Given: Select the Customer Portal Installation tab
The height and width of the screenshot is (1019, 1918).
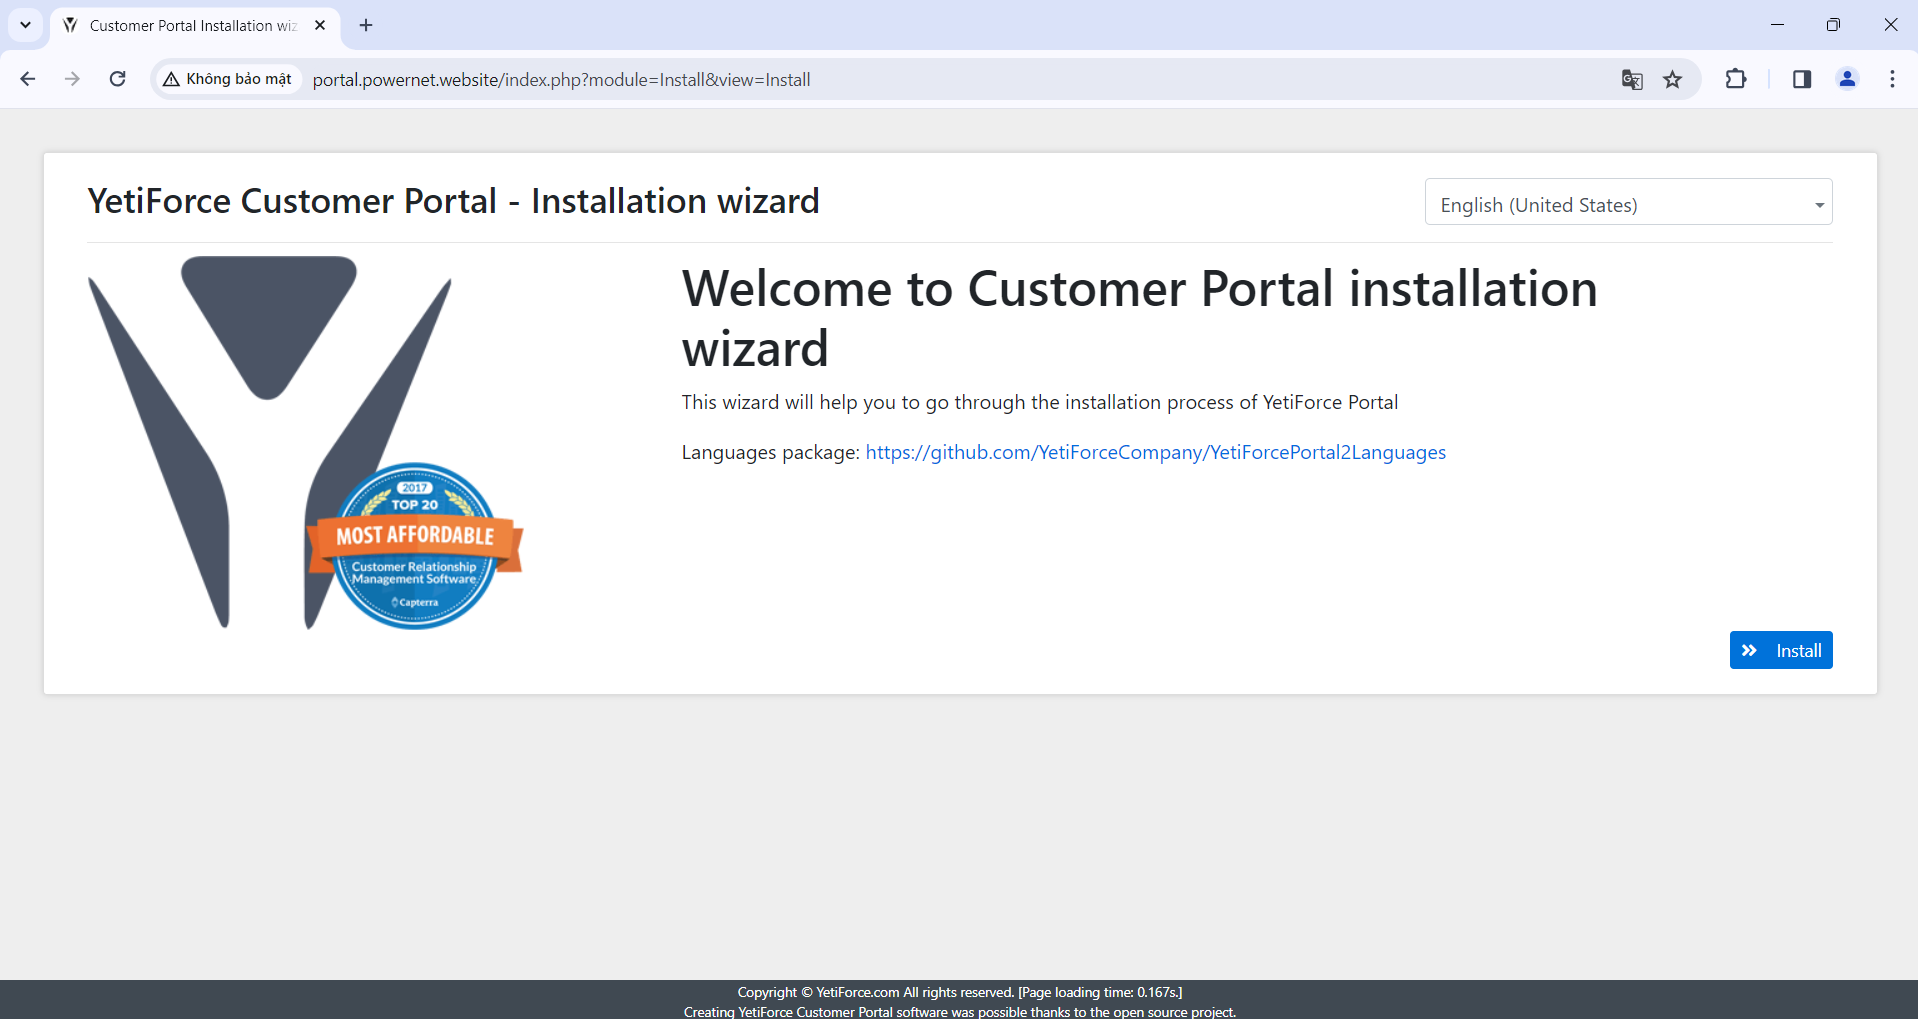Looking at the screenshot, I should pyautogui.click(x=190, y=26).
